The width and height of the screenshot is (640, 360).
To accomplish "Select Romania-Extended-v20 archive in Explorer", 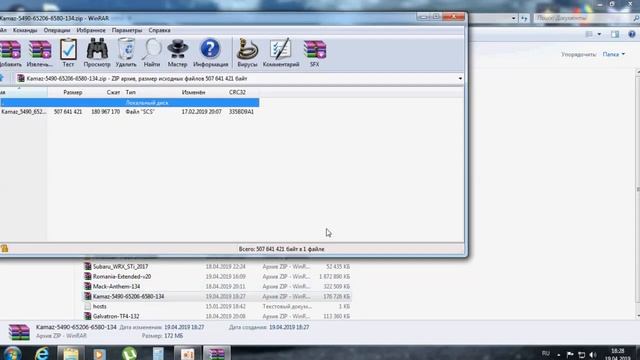I will (x=122, y=276).
